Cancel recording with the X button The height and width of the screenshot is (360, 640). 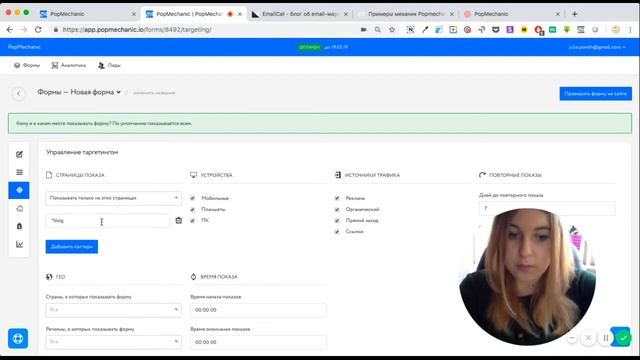pyautogui.click(x=588, y=338)
